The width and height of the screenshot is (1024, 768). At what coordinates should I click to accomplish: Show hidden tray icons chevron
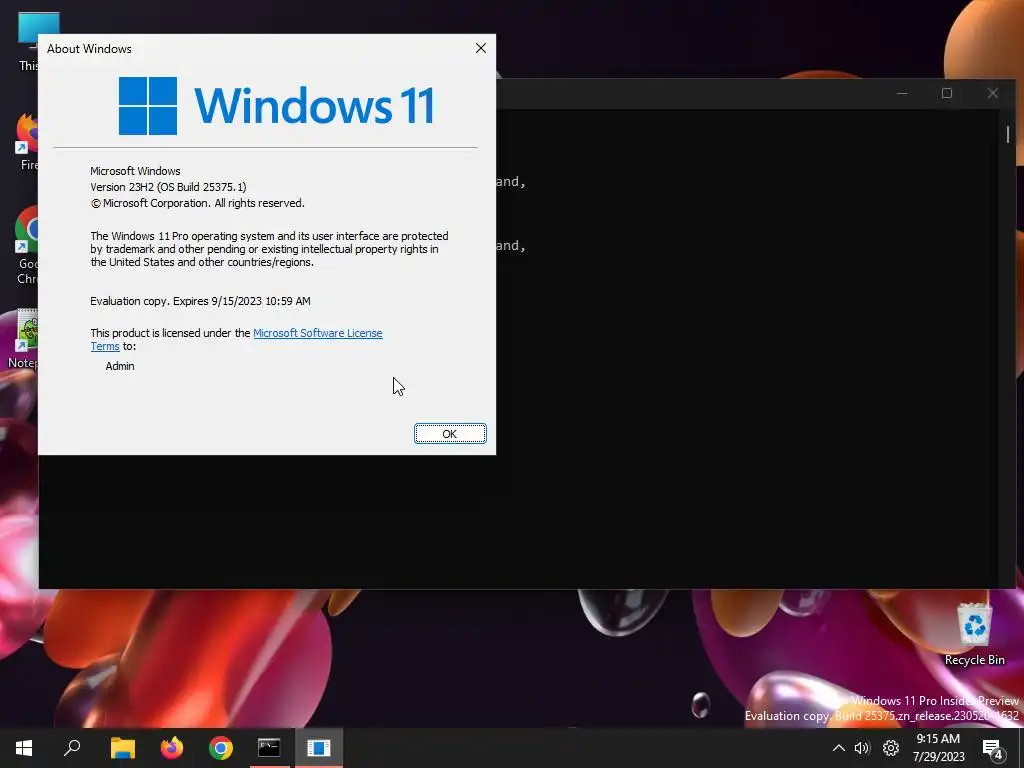(x=839, y=748)
